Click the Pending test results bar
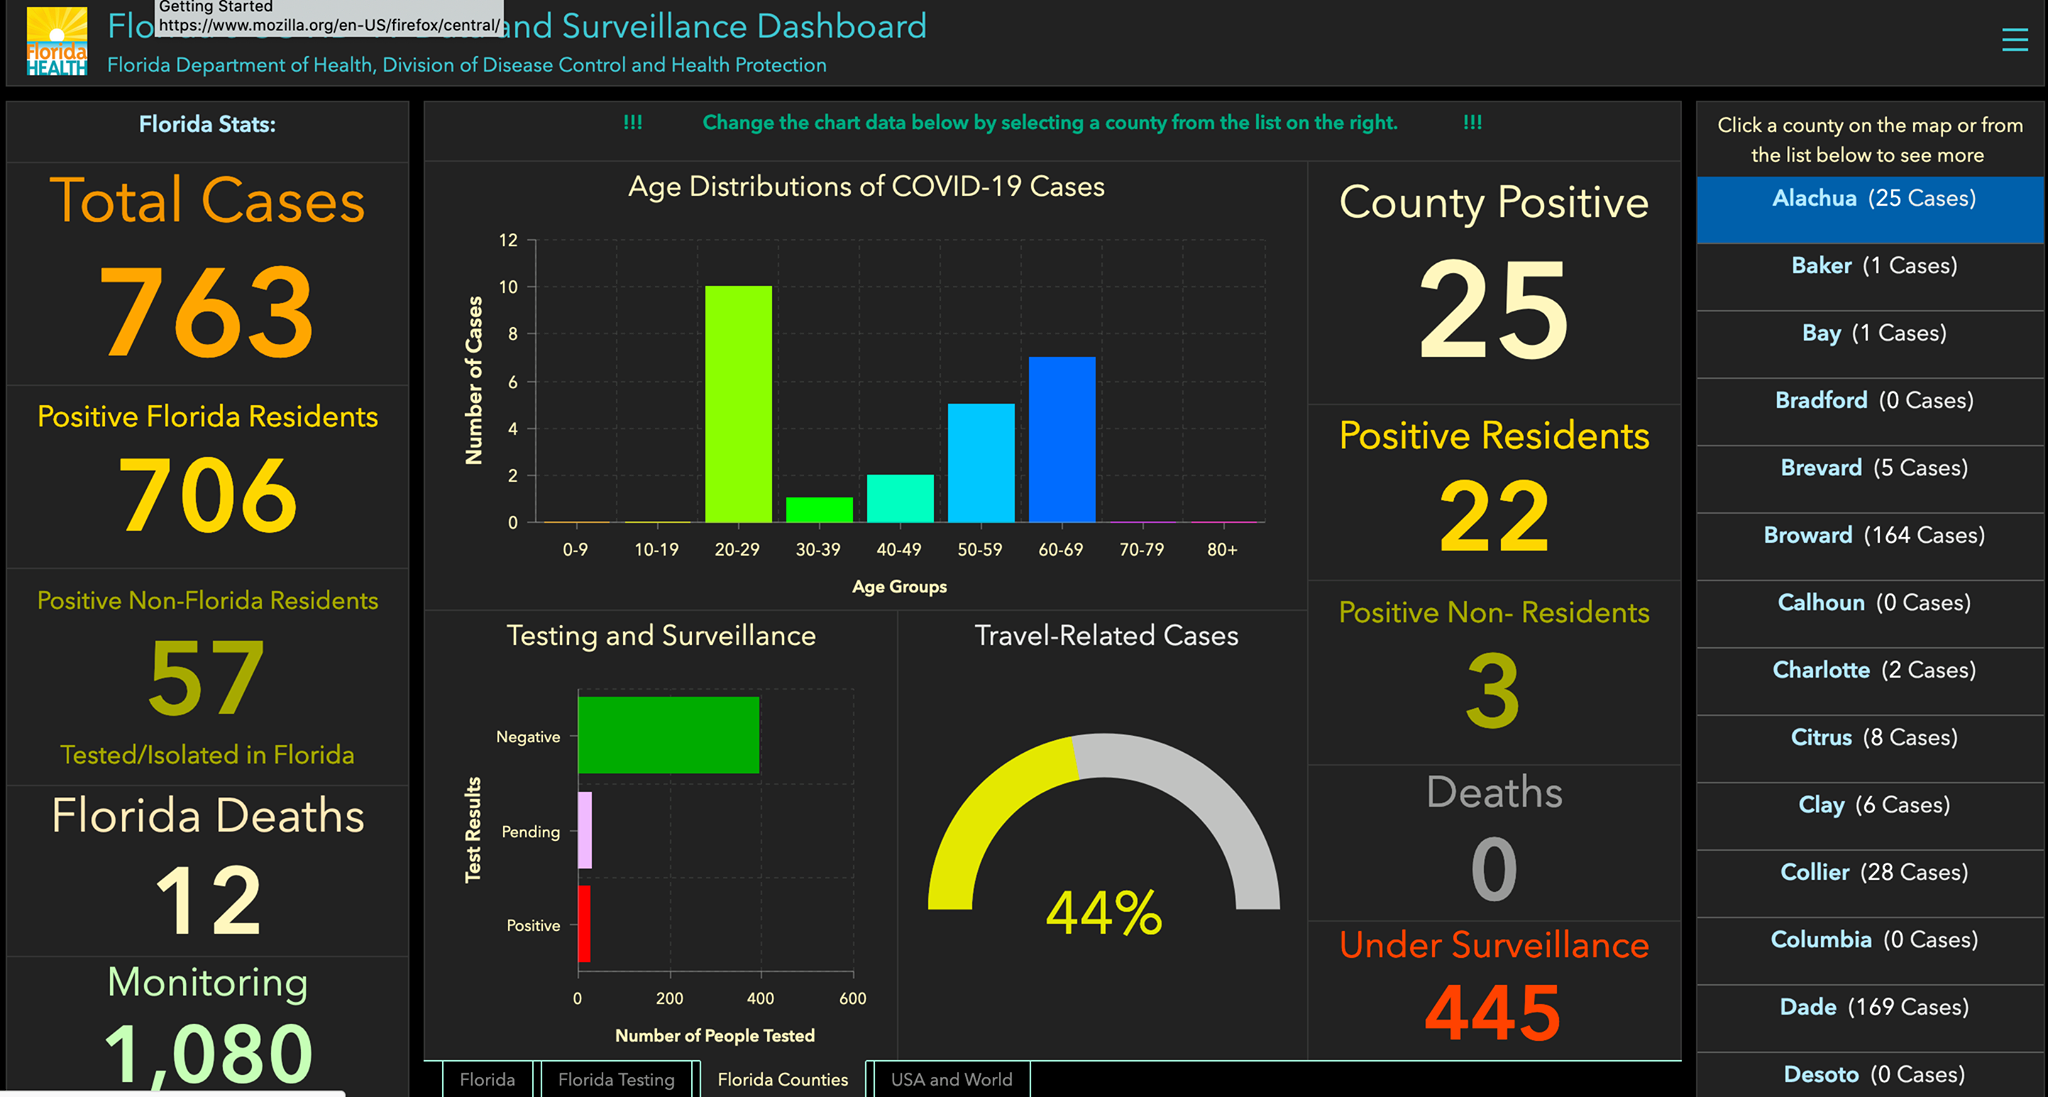2048x1097 pixels. [x=585, y=830]
